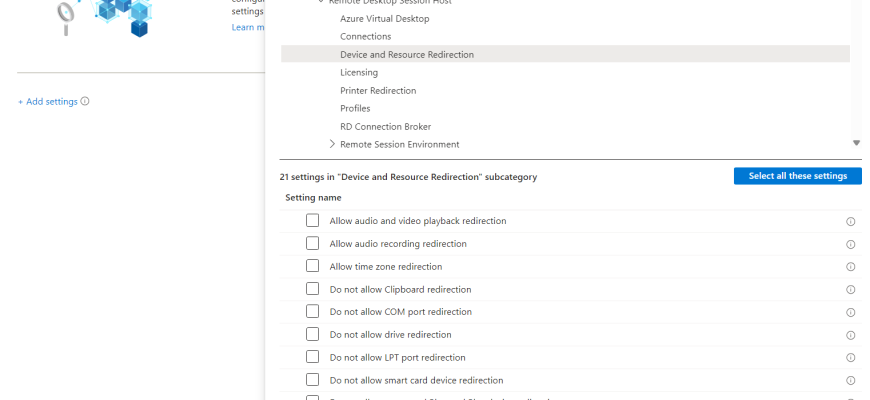
Task: Enable Allow time zone redirection checkbox
Action: (x=313, y=266)
